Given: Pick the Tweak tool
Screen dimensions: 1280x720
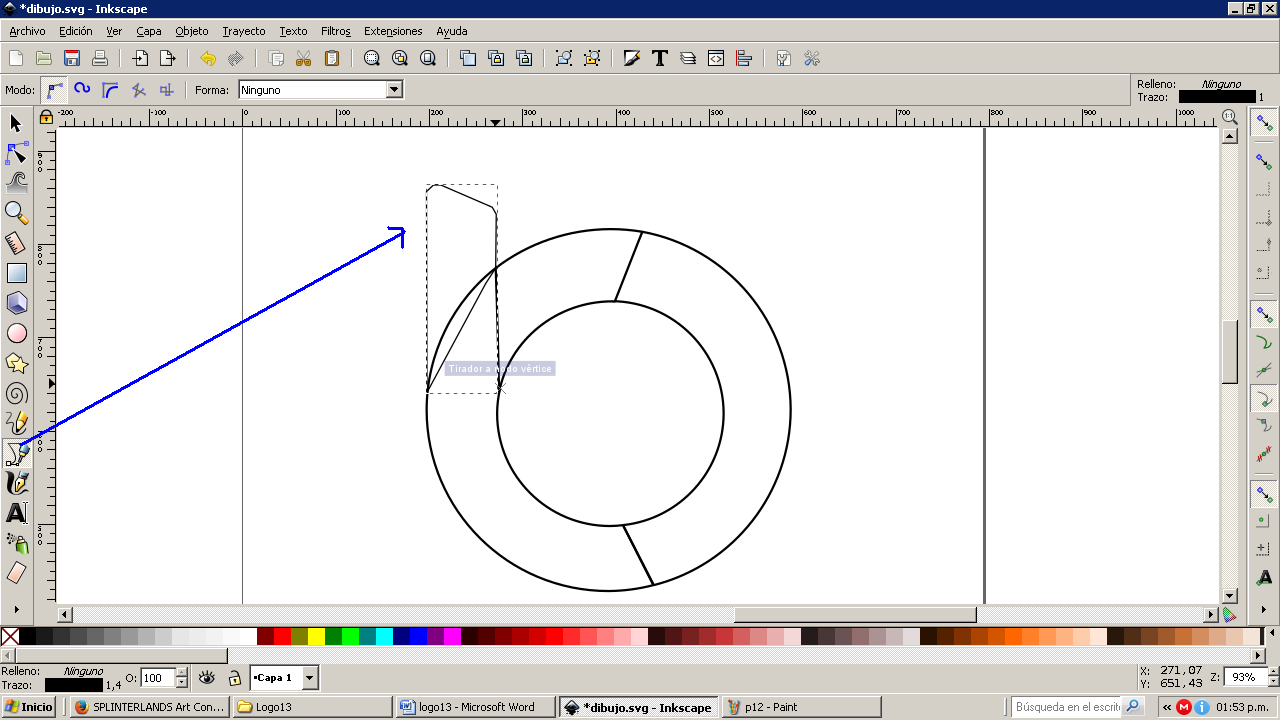Looking at the screenshot, I should tap(16, 183).
